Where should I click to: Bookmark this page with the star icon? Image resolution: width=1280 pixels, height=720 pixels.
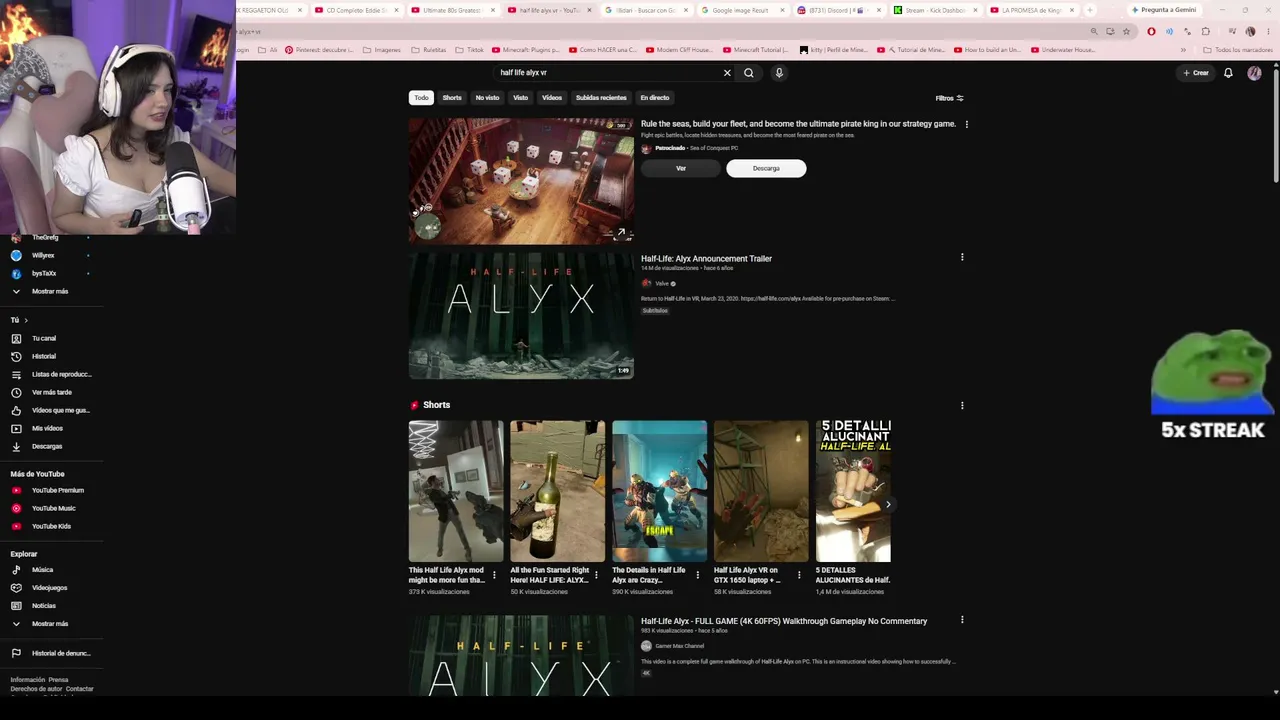[x=1126, y=31]
